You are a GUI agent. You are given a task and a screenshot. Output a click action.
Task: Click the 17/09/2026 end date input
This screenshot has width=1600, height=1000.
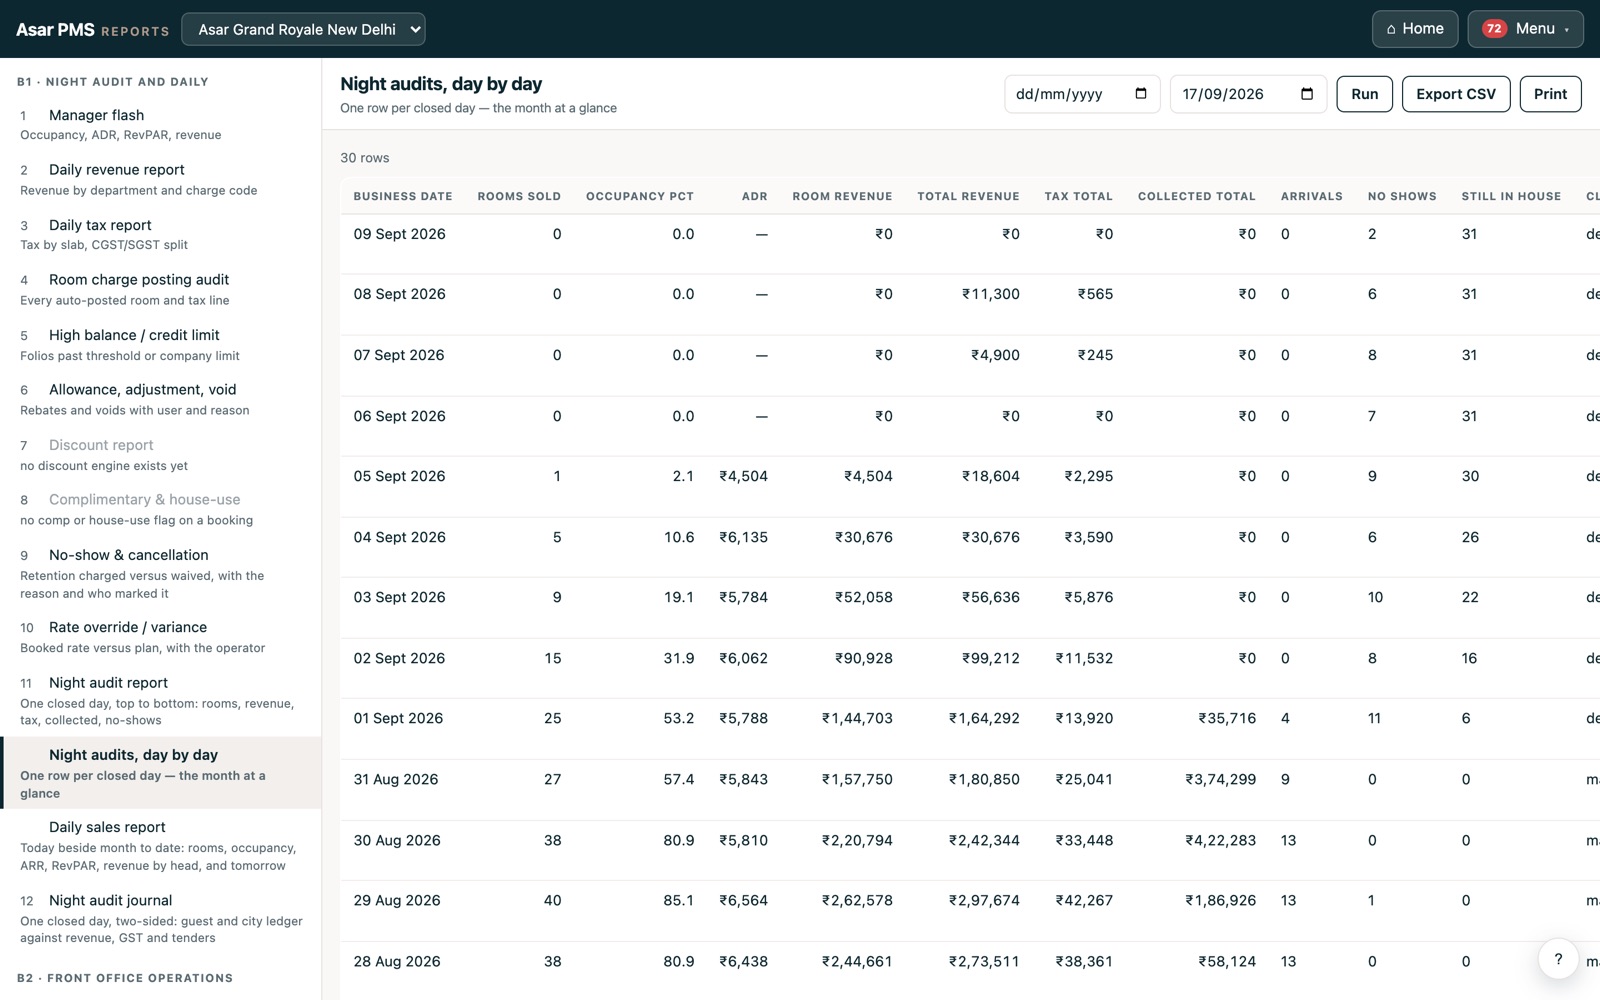[x=1248, y=94]
